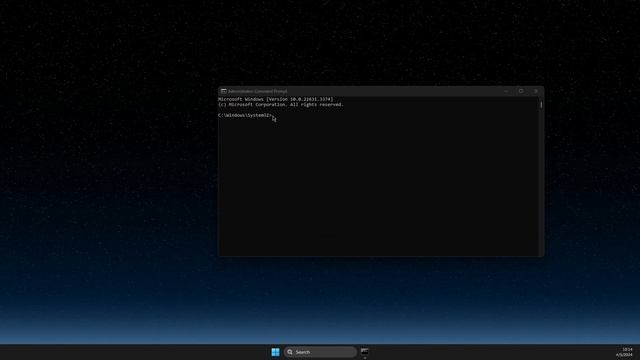Click the taskbar Search box

(320, 352)
